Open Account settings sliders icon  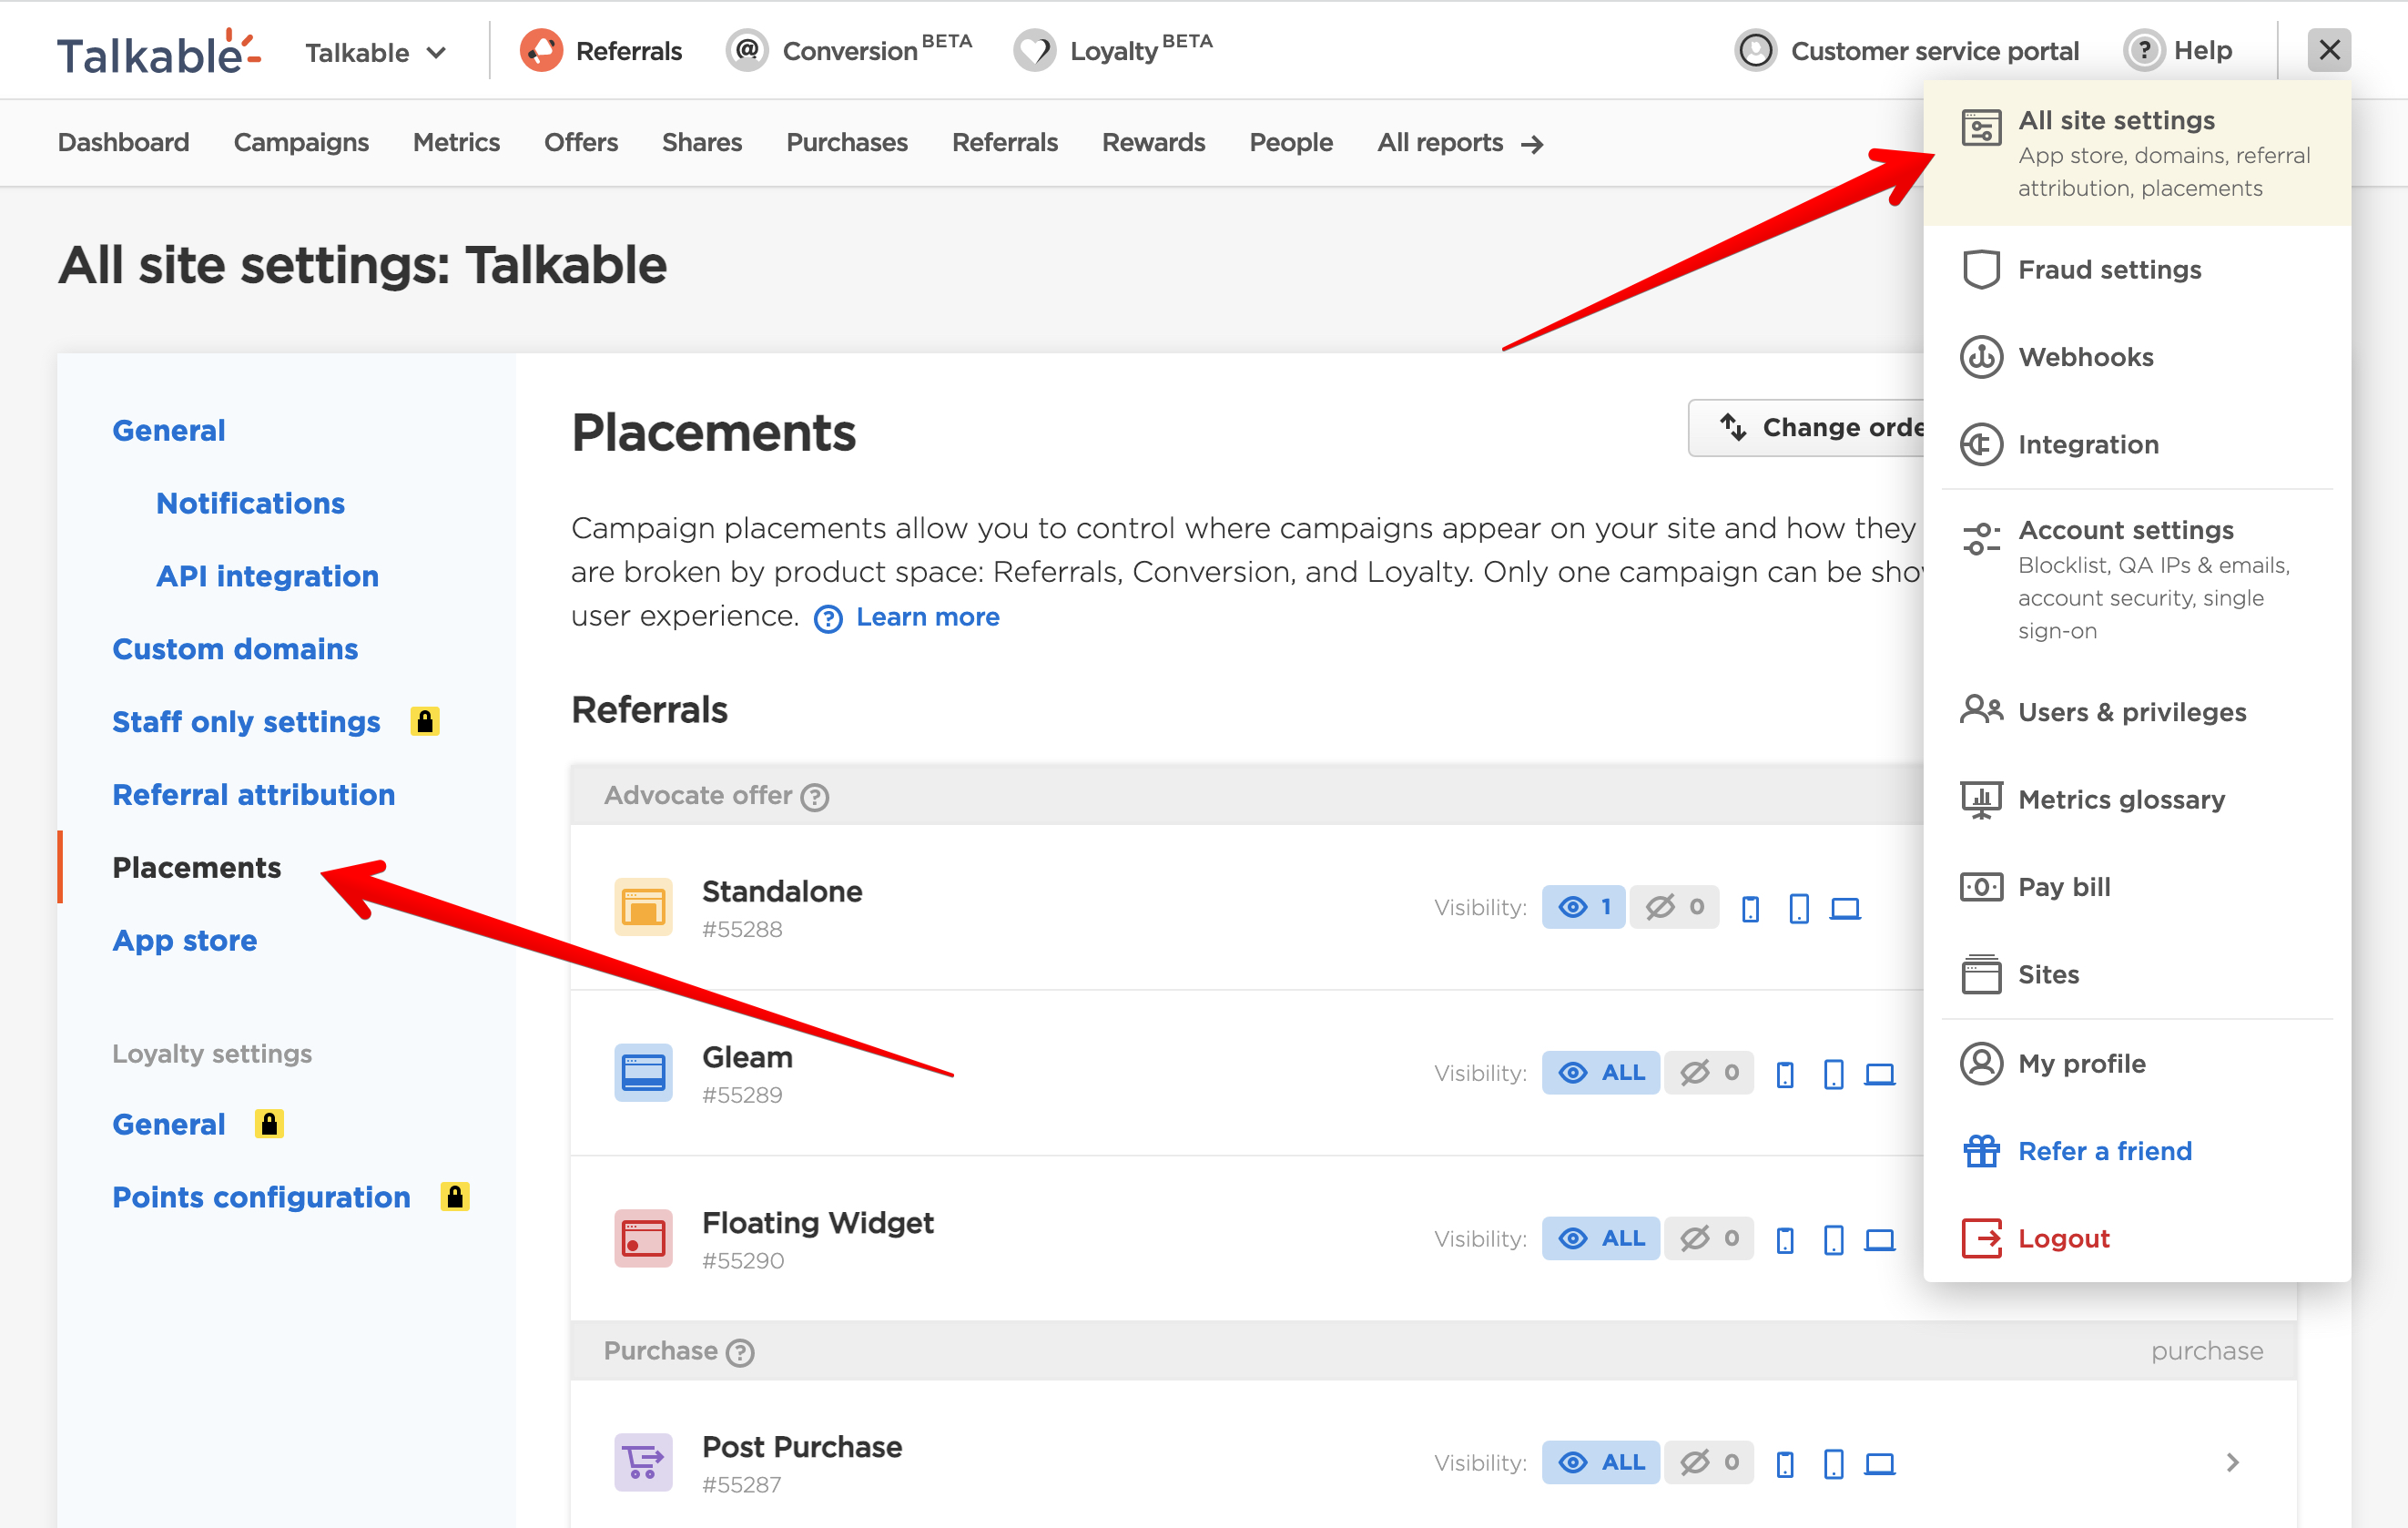pos(1981,539)
